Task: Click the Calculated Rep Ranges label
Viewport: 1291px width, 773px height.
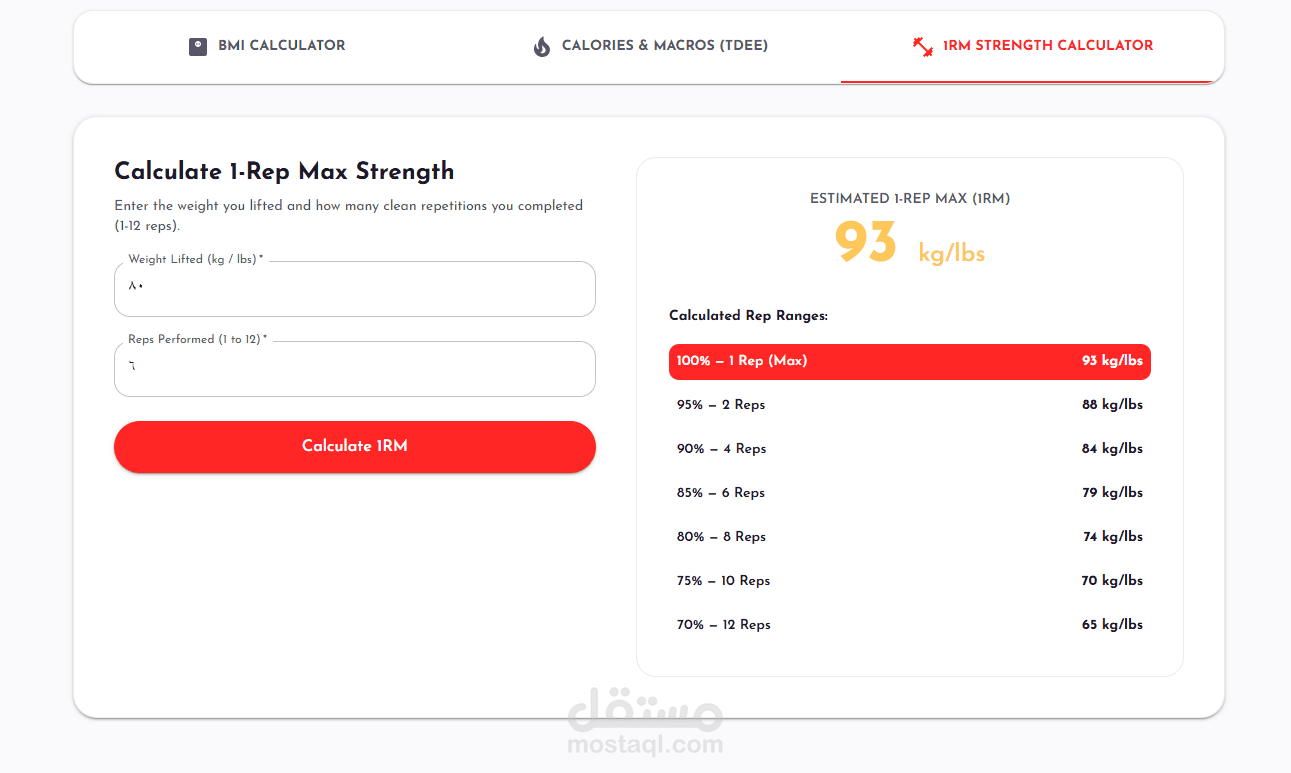Action: click(749, 316)
